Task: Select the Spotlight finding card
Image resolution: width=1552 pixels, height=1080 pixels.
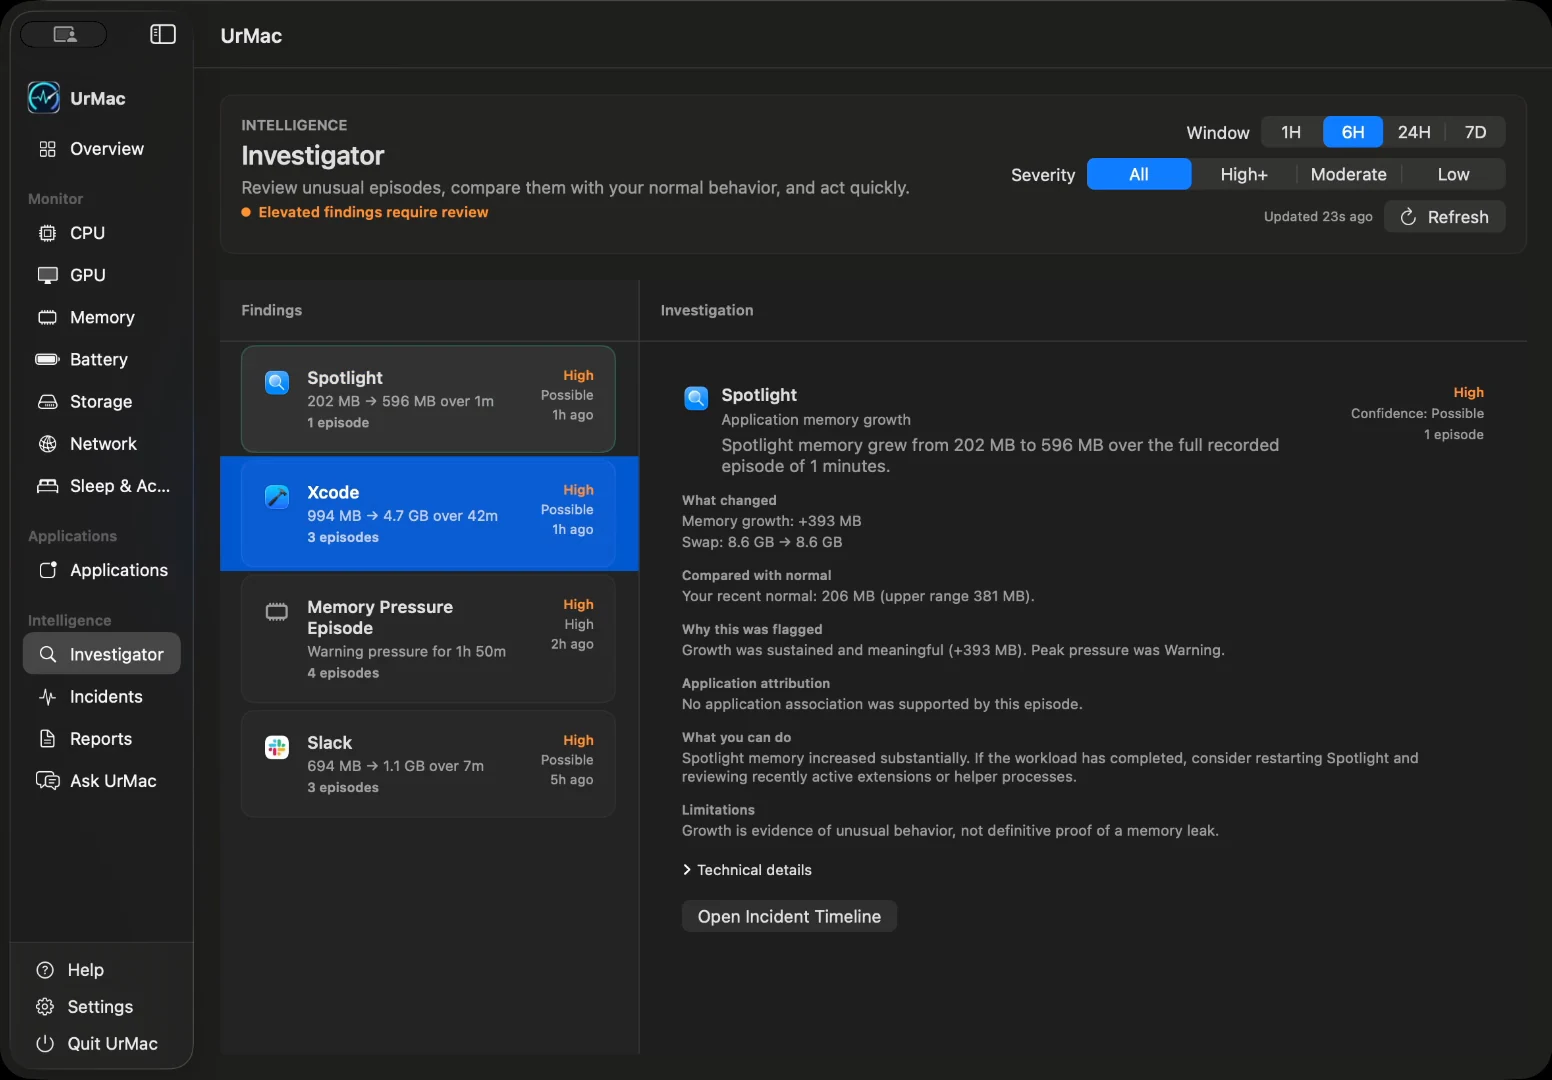Action: coord(428,399)
